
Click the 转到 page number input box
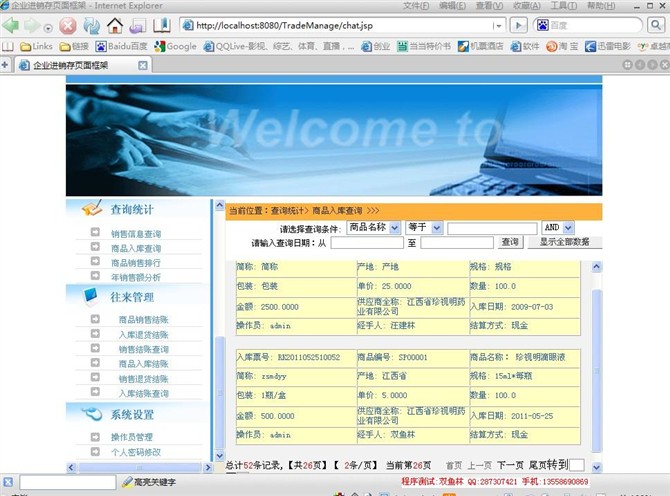click(576, 465)
